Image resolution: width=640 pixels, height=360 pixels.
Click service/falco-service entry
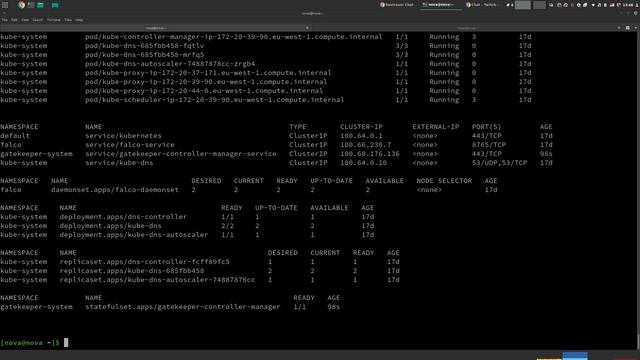[130, 145]
